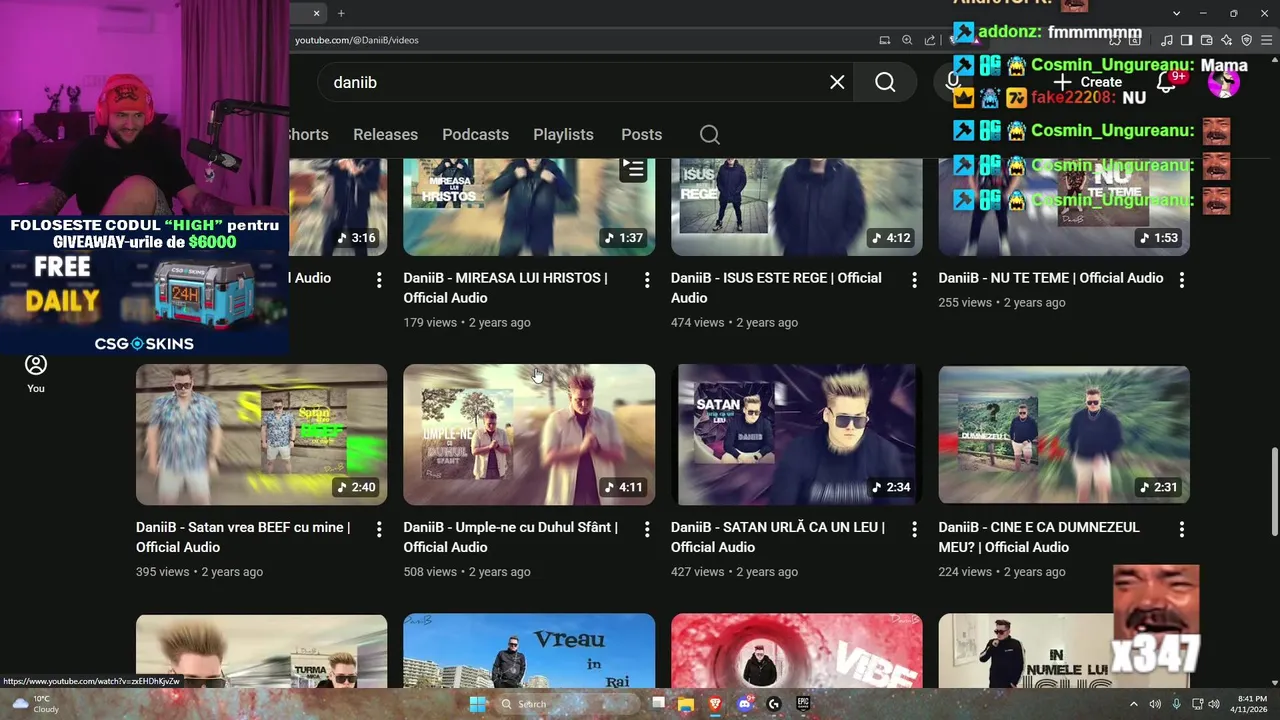Open the weather widget showing Cloudy
This screenshot has height=720, width=1280.
[35, 704]
